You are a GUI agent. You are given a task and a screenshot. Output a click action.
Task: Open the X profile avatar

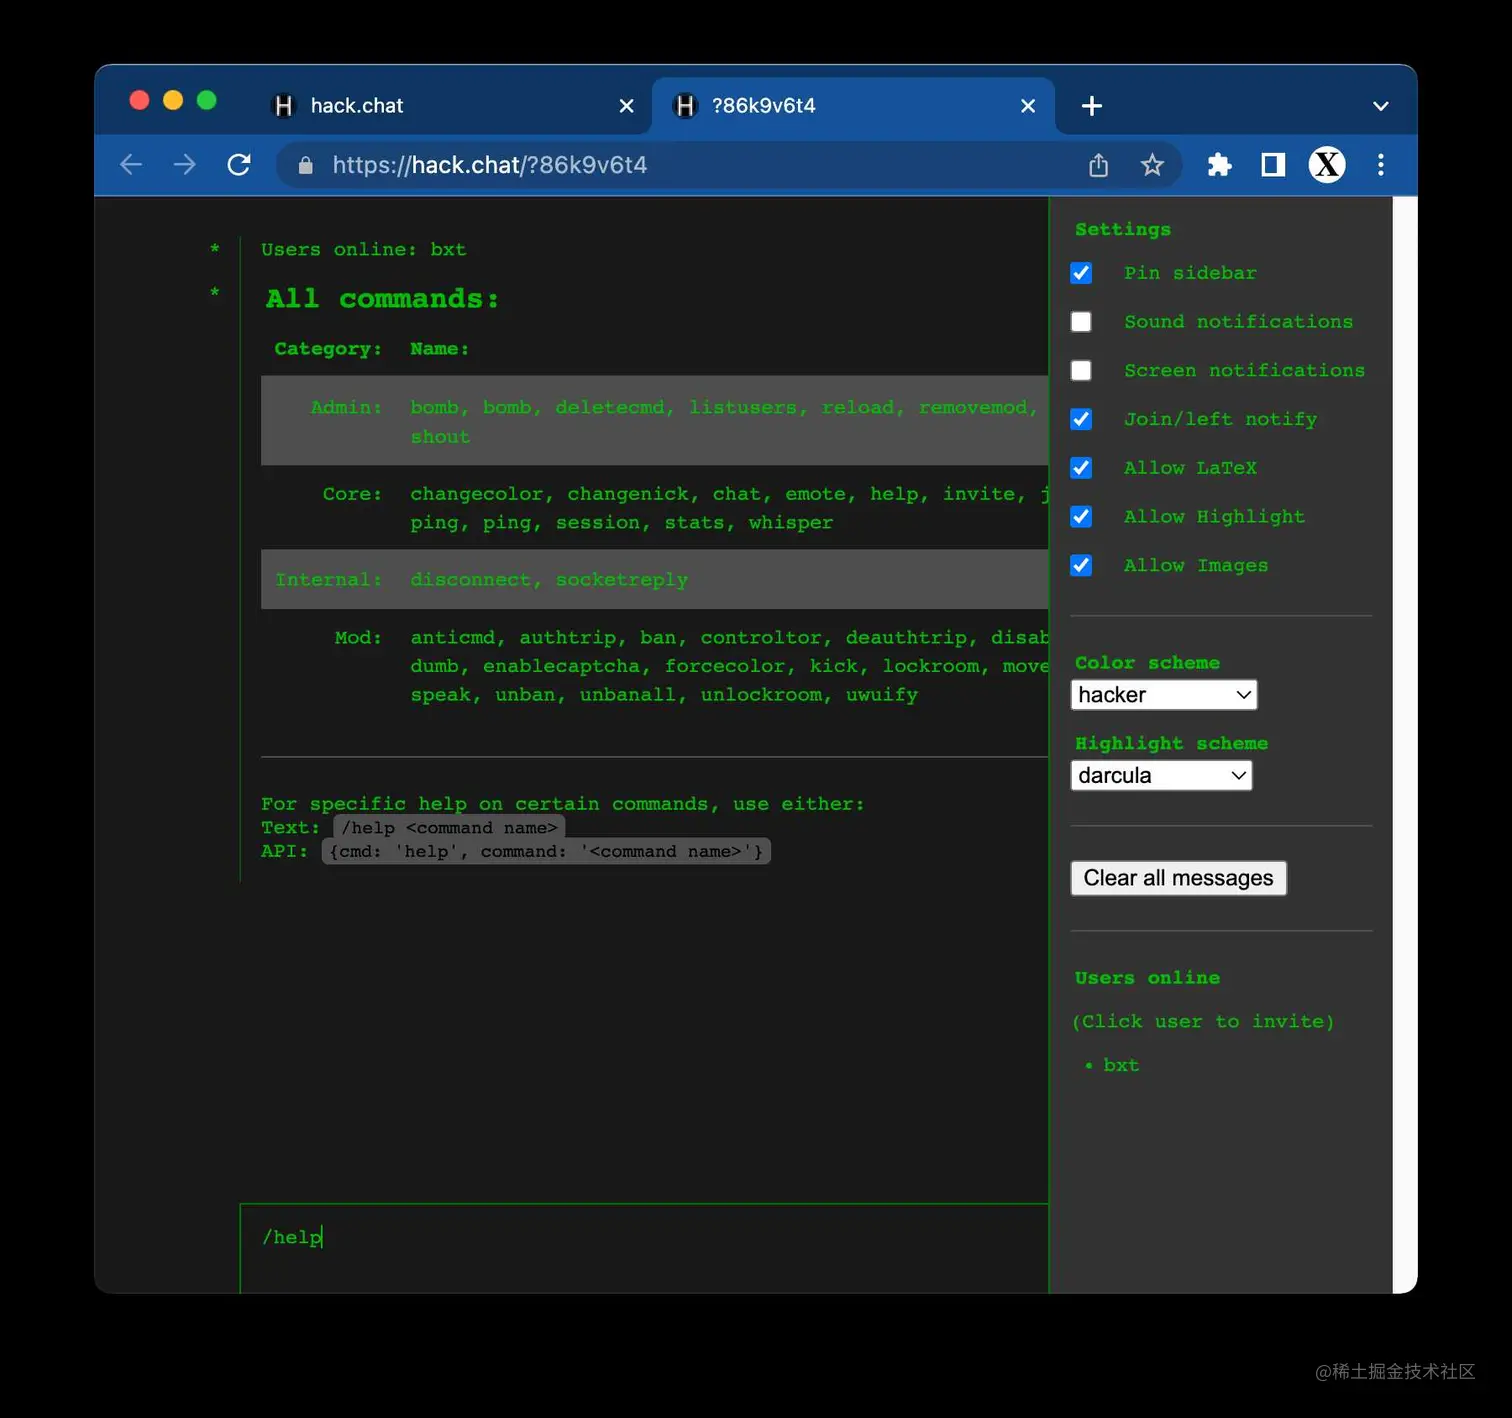click(x=1327, y=165)
